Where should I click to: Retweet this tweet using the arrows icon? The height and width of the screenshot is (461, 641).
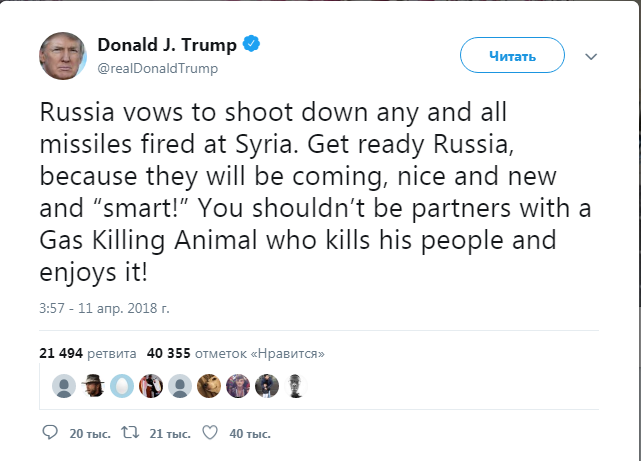pos(129,434)
